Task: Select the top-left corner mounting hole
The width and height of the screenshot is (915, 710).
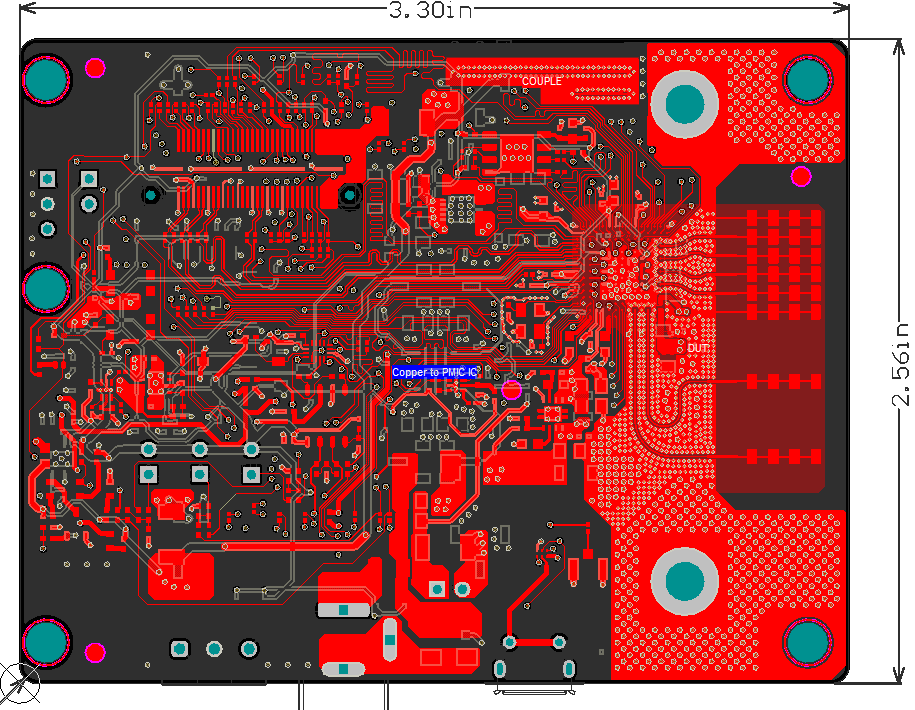Action: (x=47, y=79)
